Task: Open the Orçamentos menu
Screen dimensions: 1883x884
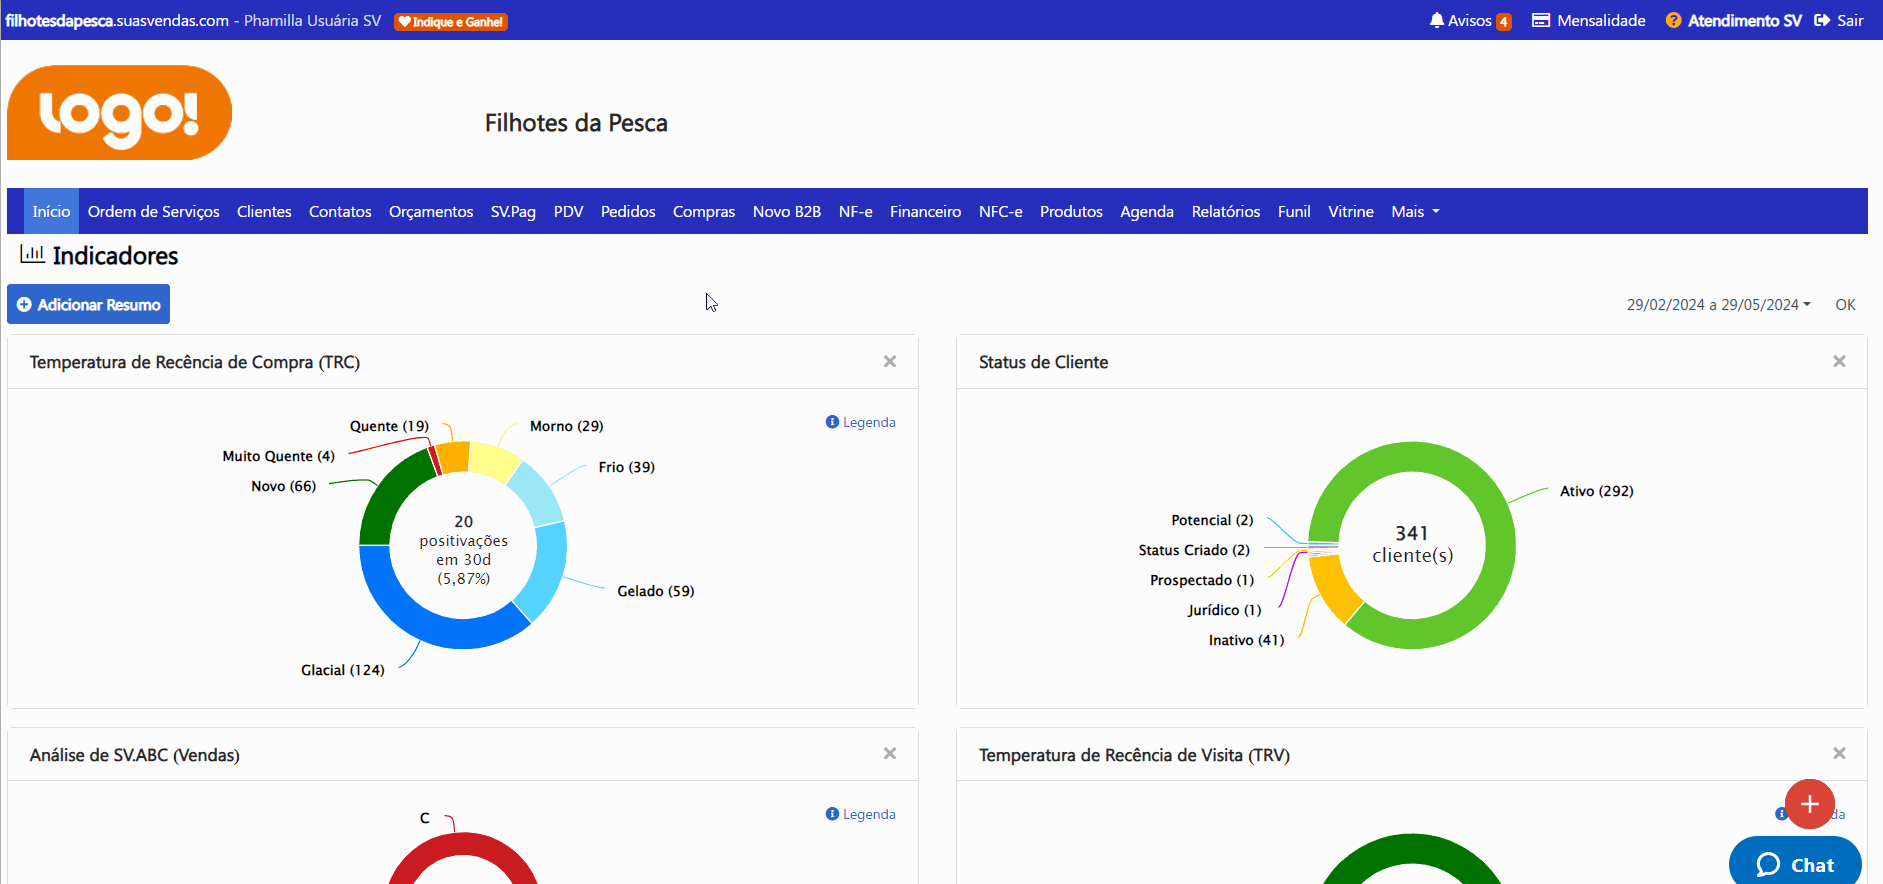Action: (431, 211)
